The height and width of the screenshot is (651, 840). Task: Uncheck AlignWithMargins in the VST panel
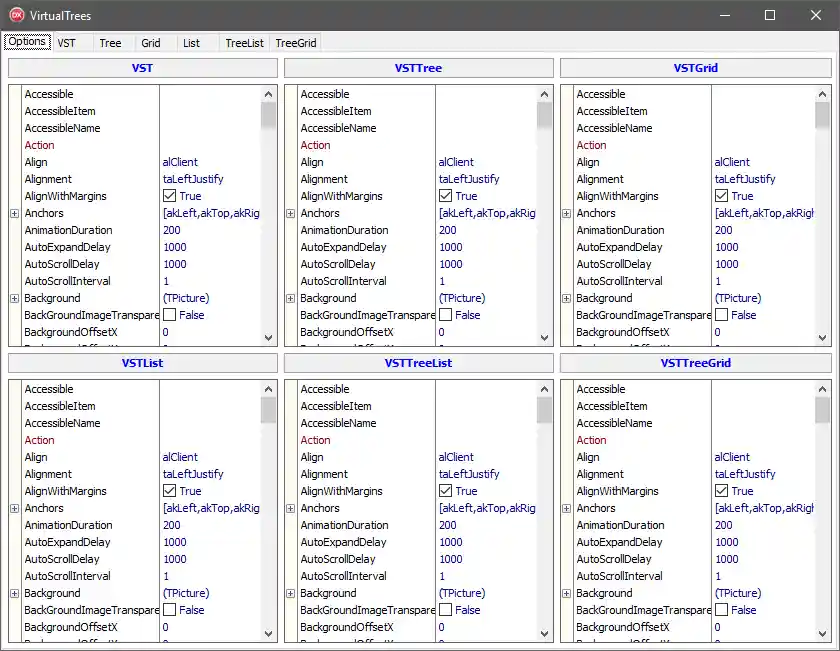pos(167,196)
